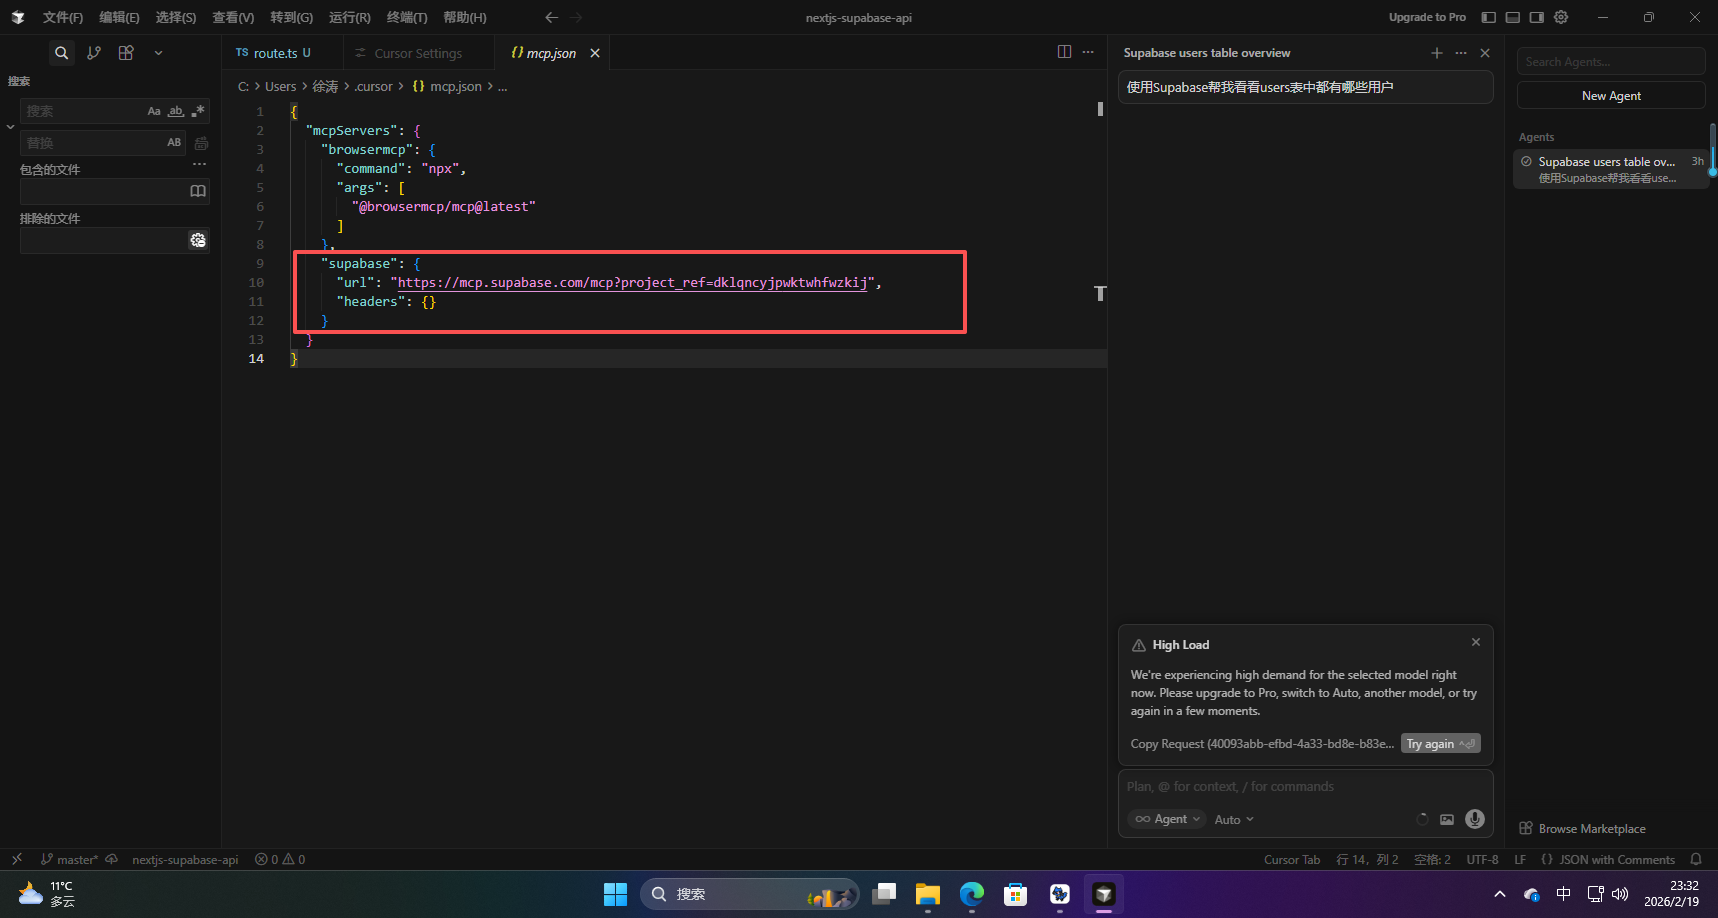This screenshot has height=918, width=1718.
Task: Toggle search details three-dots under replace field
Action: pyautogui.click(x=199, y=164)
